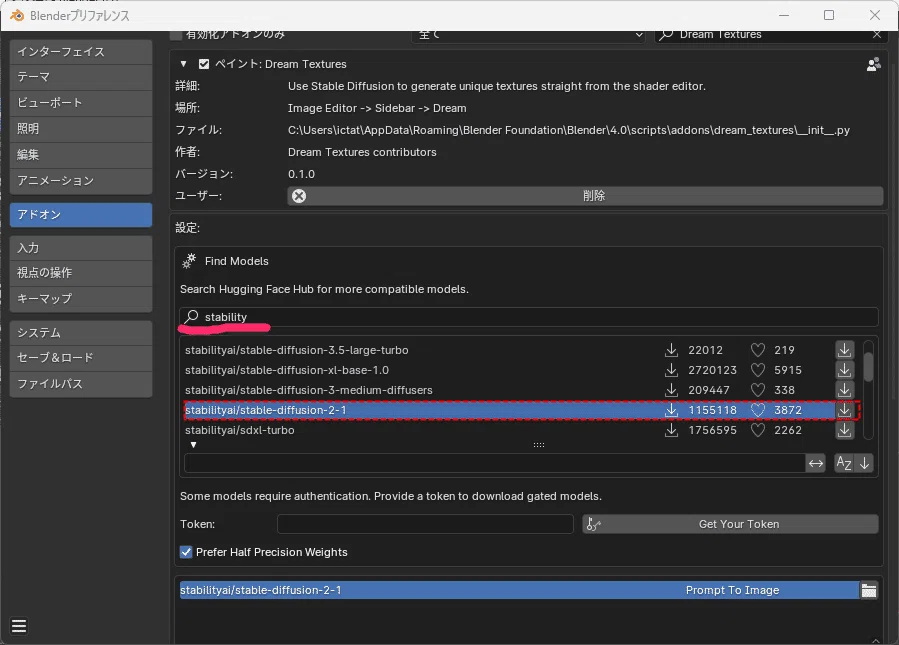
Task: Click the Get Your Token button
Action: 730,524
